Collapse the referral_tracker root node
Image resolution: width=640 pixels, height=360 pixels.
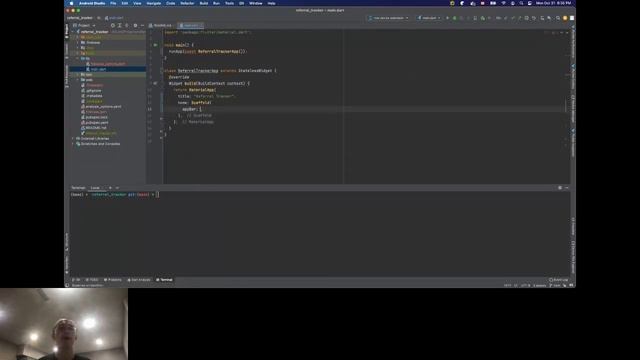[73, 31]
